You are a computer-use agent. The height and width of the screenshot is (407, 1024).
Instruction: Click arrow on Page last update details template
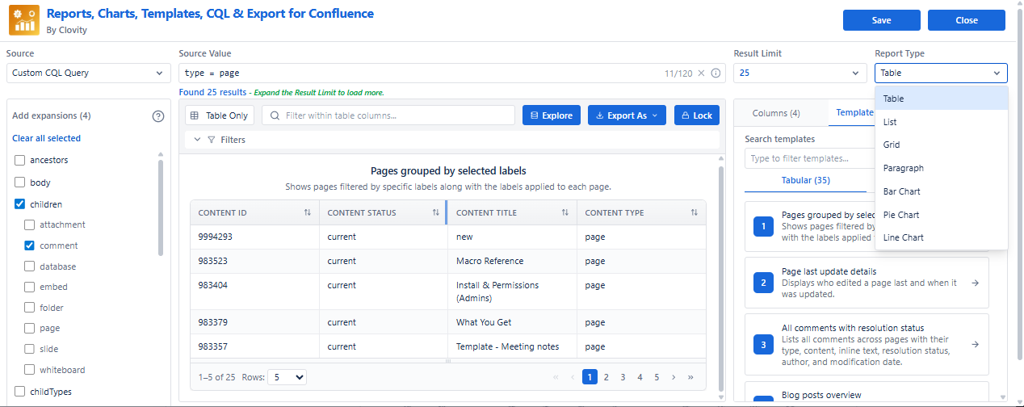click(x=975, y=283)
